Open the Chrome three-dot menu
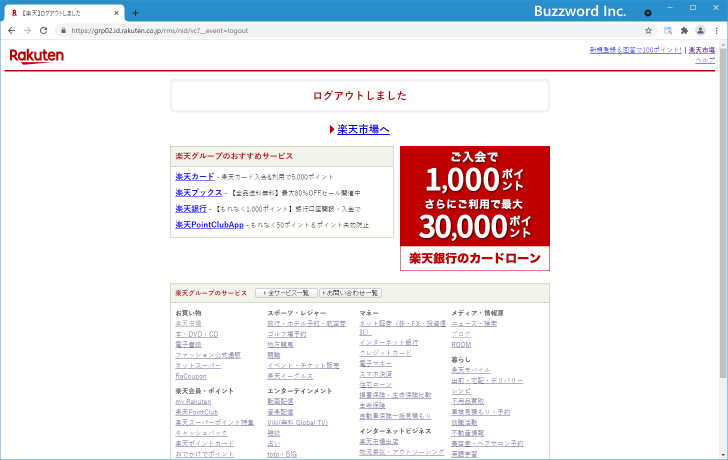 (716, 31)
